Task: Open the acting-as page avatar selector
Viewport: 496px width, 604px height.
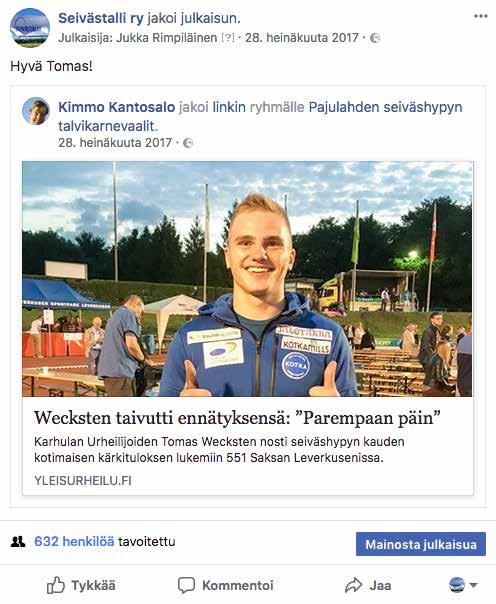Action: [x=457, y=585]
